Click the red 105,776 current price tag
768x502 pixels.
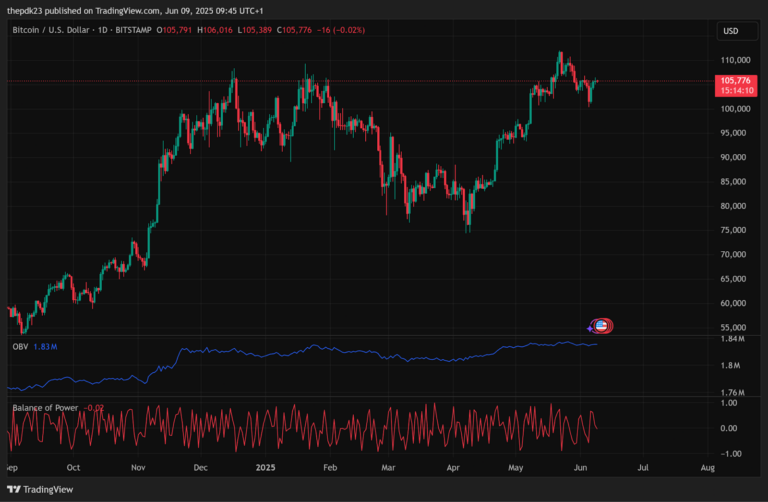[735, 80]
